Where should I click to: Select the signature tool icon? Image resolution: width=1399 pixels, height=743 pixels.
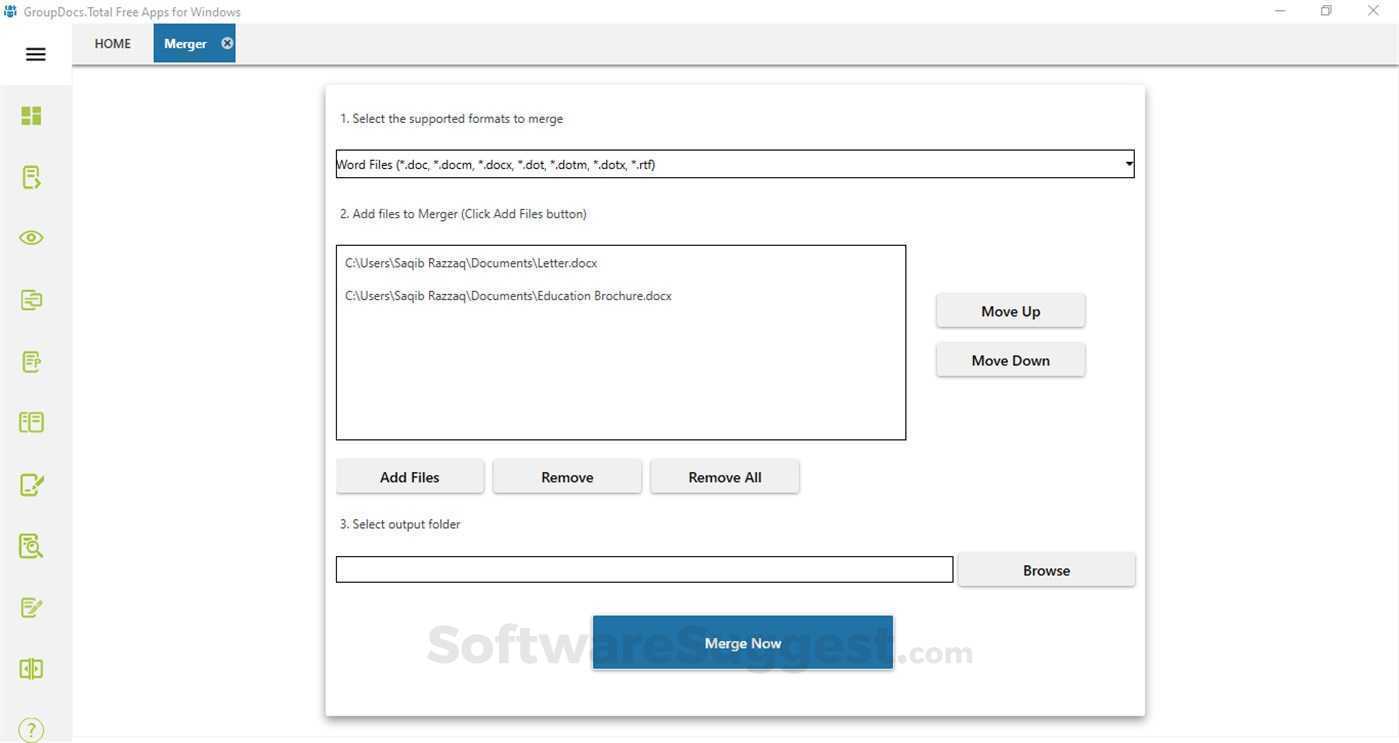point(31,607)
